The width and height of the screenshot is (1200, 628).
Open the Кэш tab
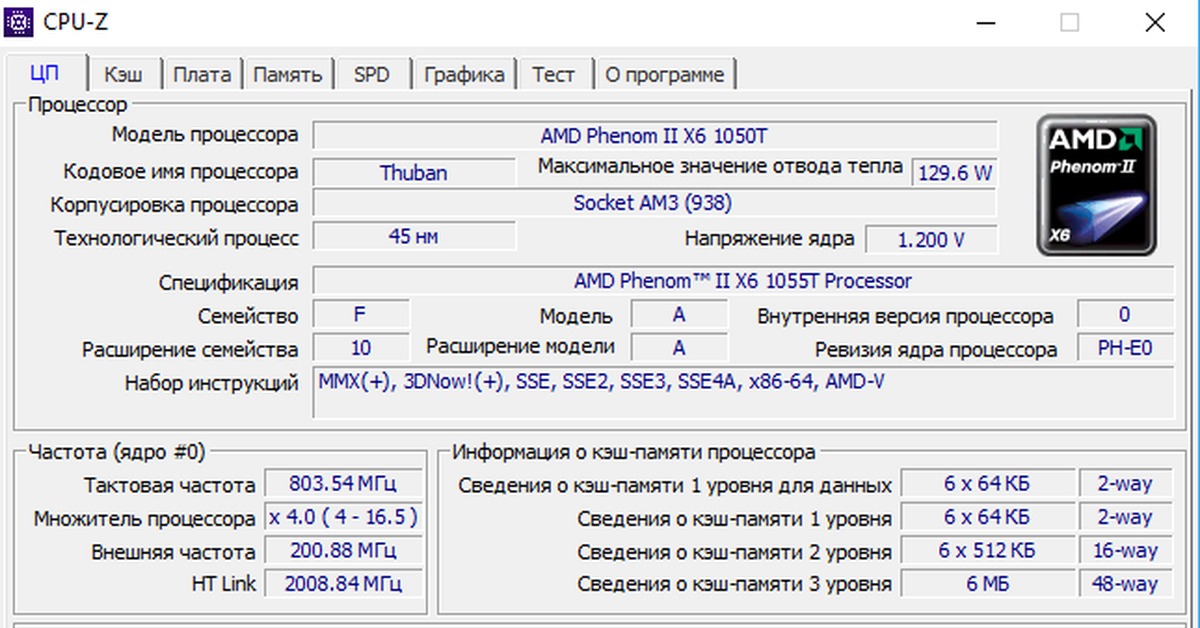(124, 75)
